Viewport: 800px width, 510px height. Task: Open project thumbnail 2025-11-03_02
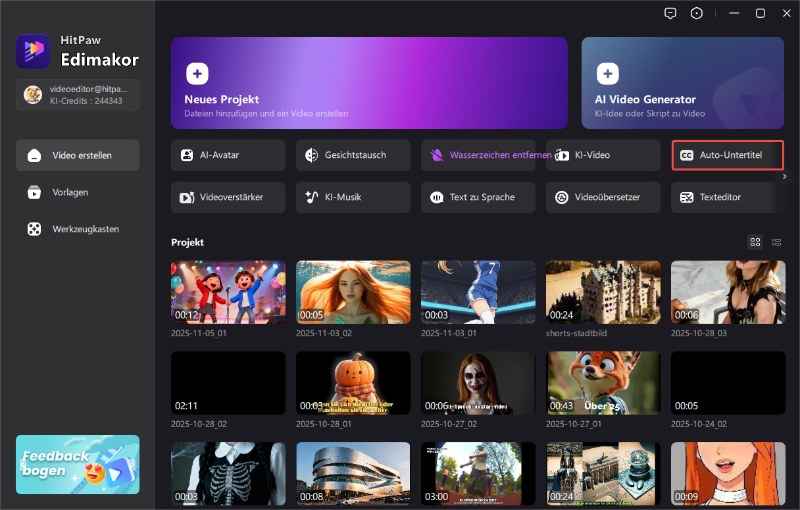(x=353, y=292)
